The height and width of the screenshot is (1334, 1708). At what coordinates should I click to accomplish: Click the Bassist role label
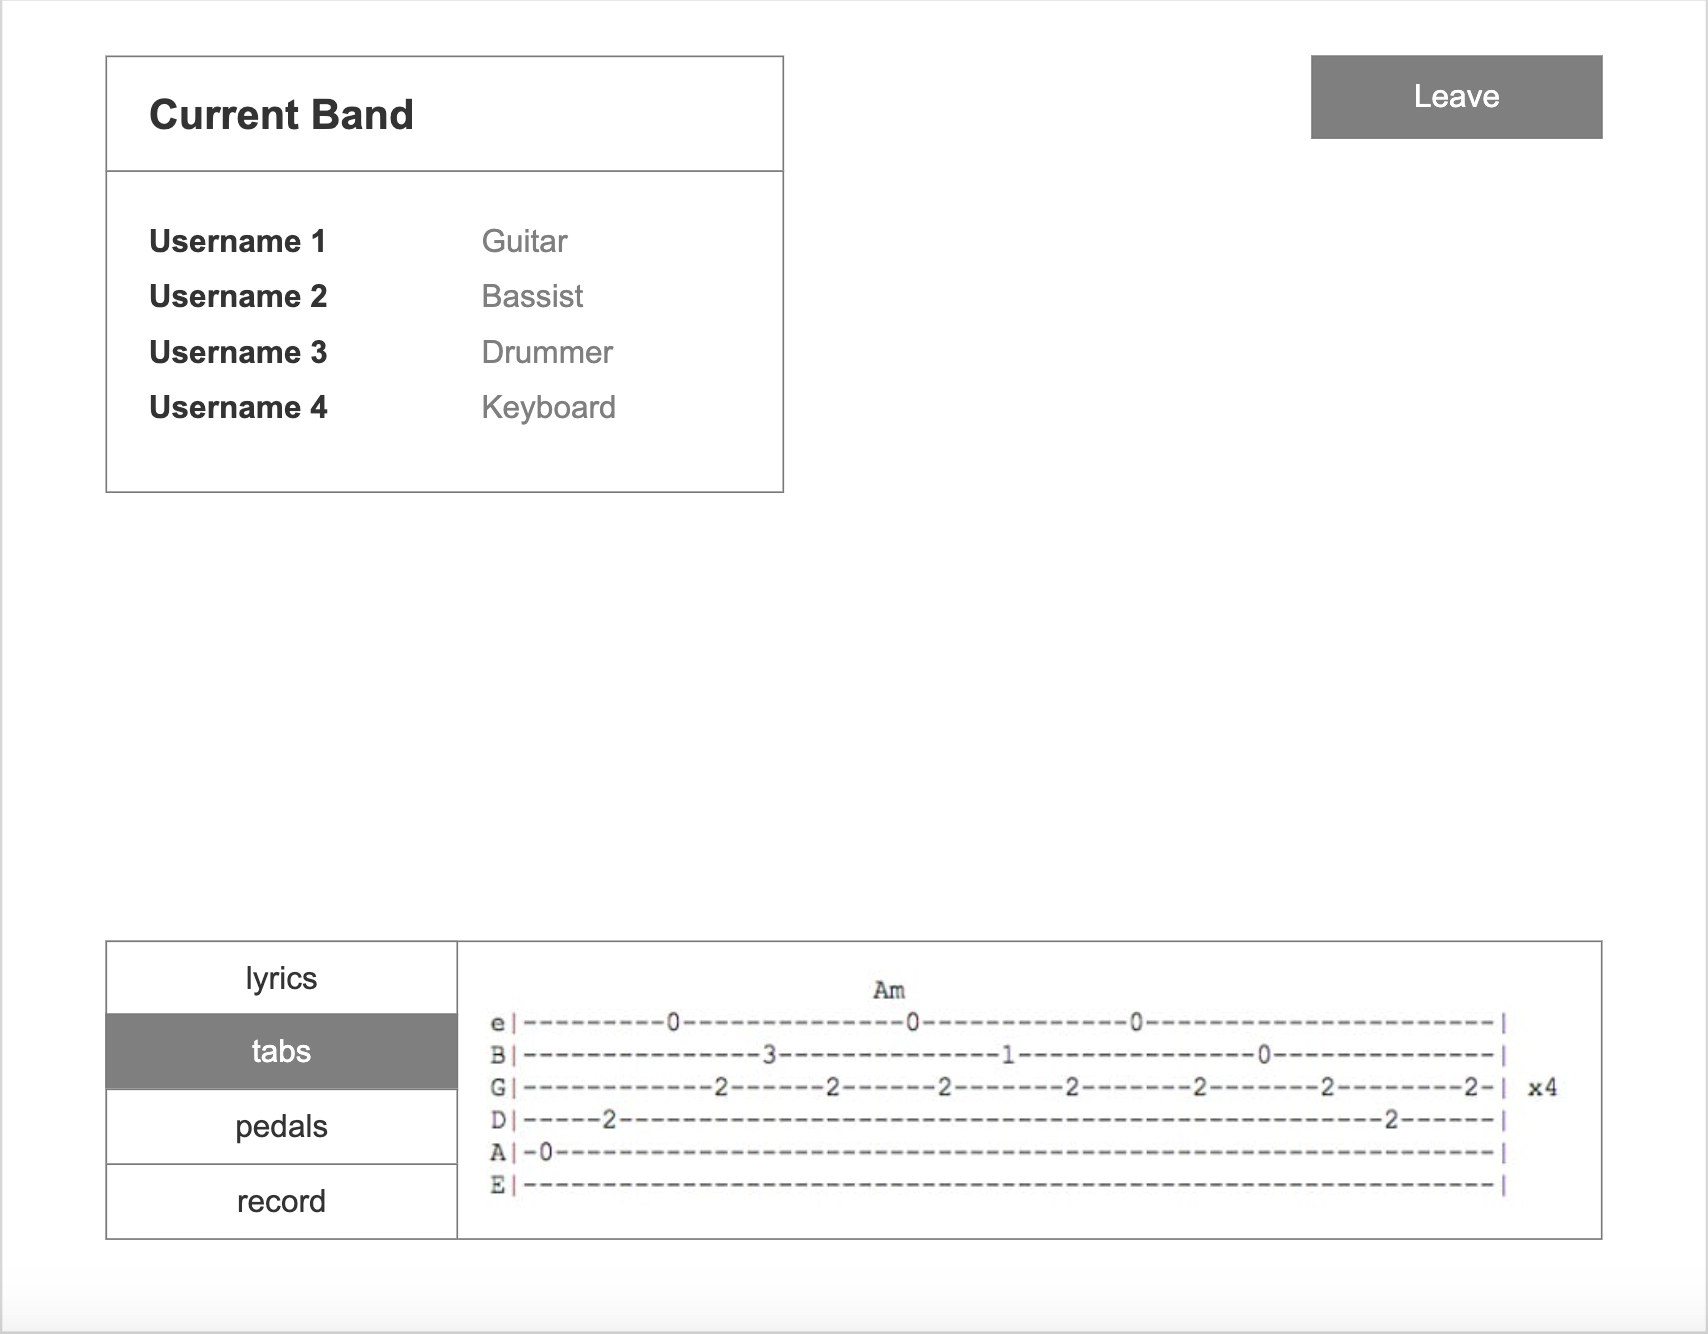(x=532, y=296)
